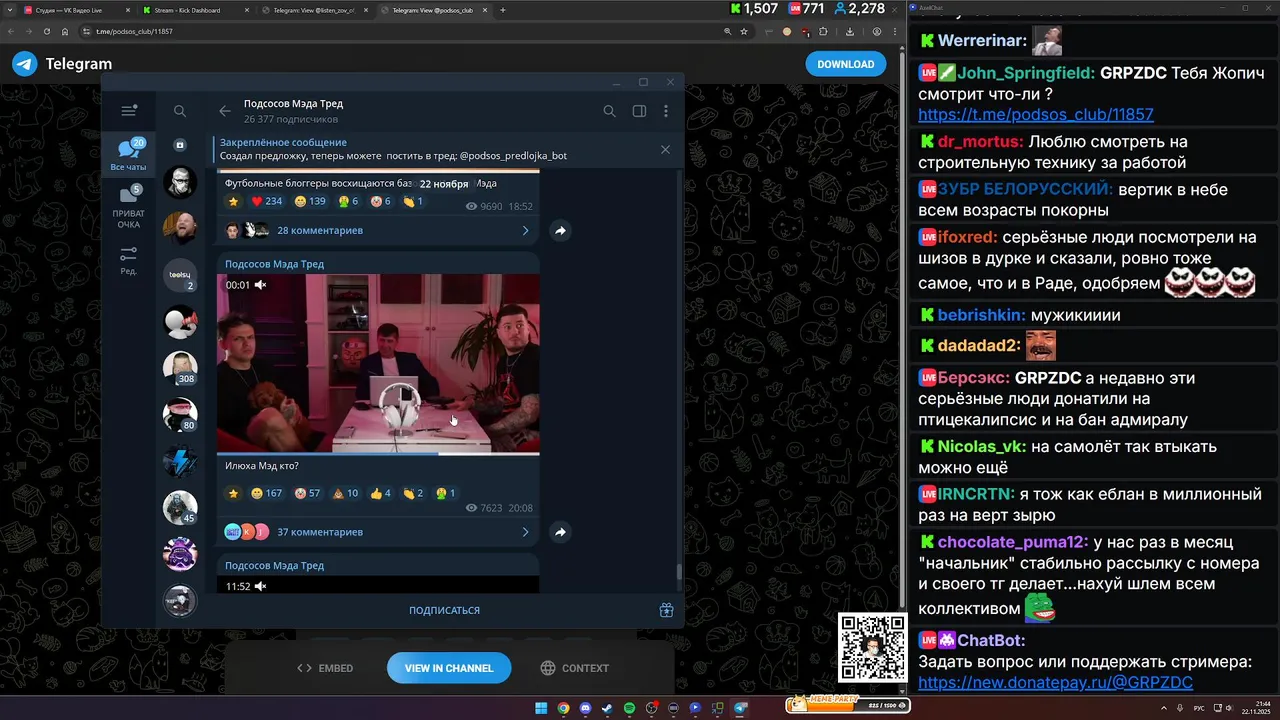1280x720 pixels.
Task: Click the poop reaction with 10
Action: pos(345,493)
